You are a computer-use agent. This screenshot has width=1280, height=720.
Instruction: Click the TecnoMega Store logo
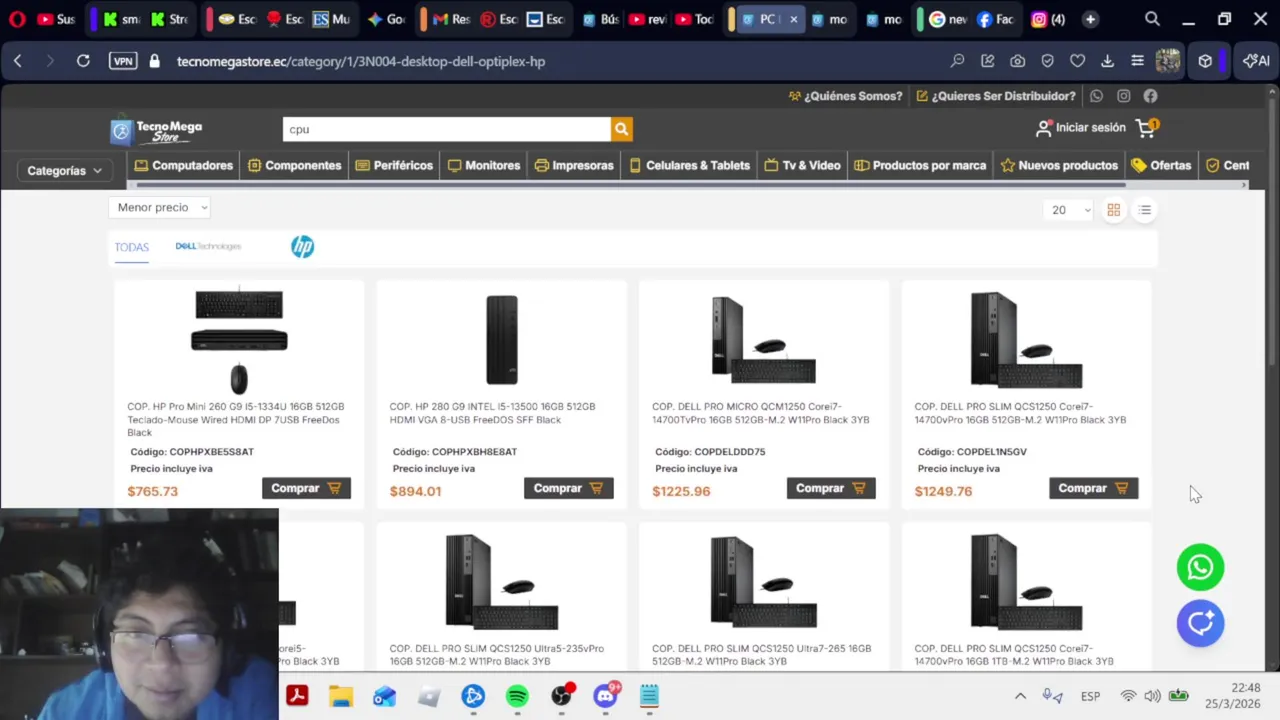click(x=156, y=130)
